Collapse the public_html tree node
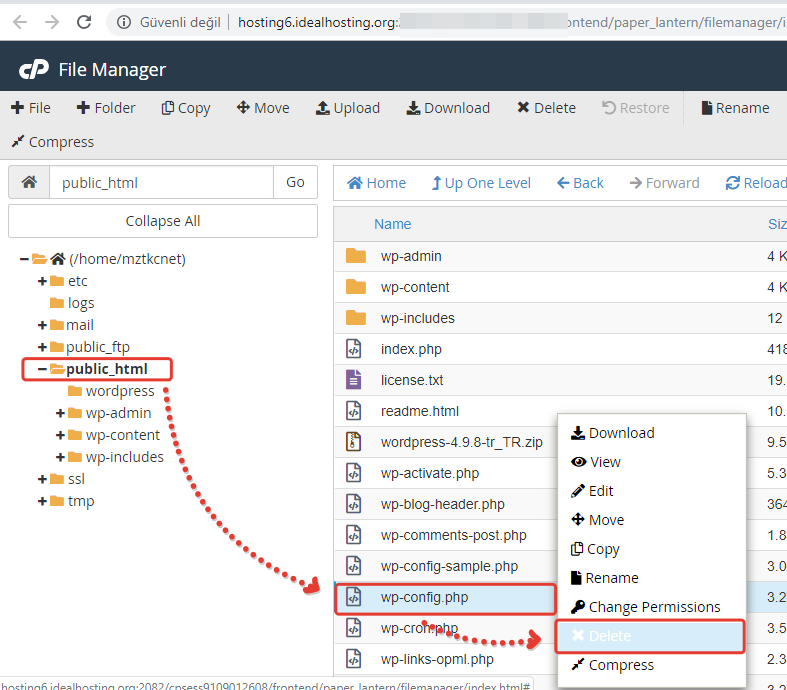The image size is (787, 690). click(42, 369)
